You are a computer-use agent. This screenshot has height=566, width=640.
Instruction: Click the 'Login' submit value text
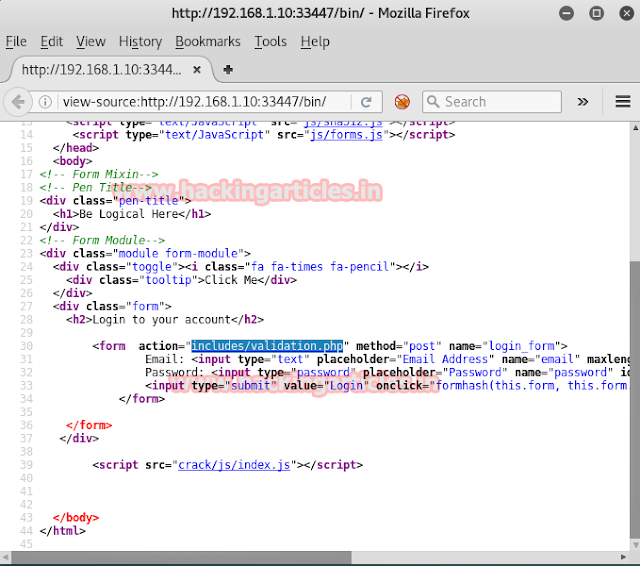[346, 386]
